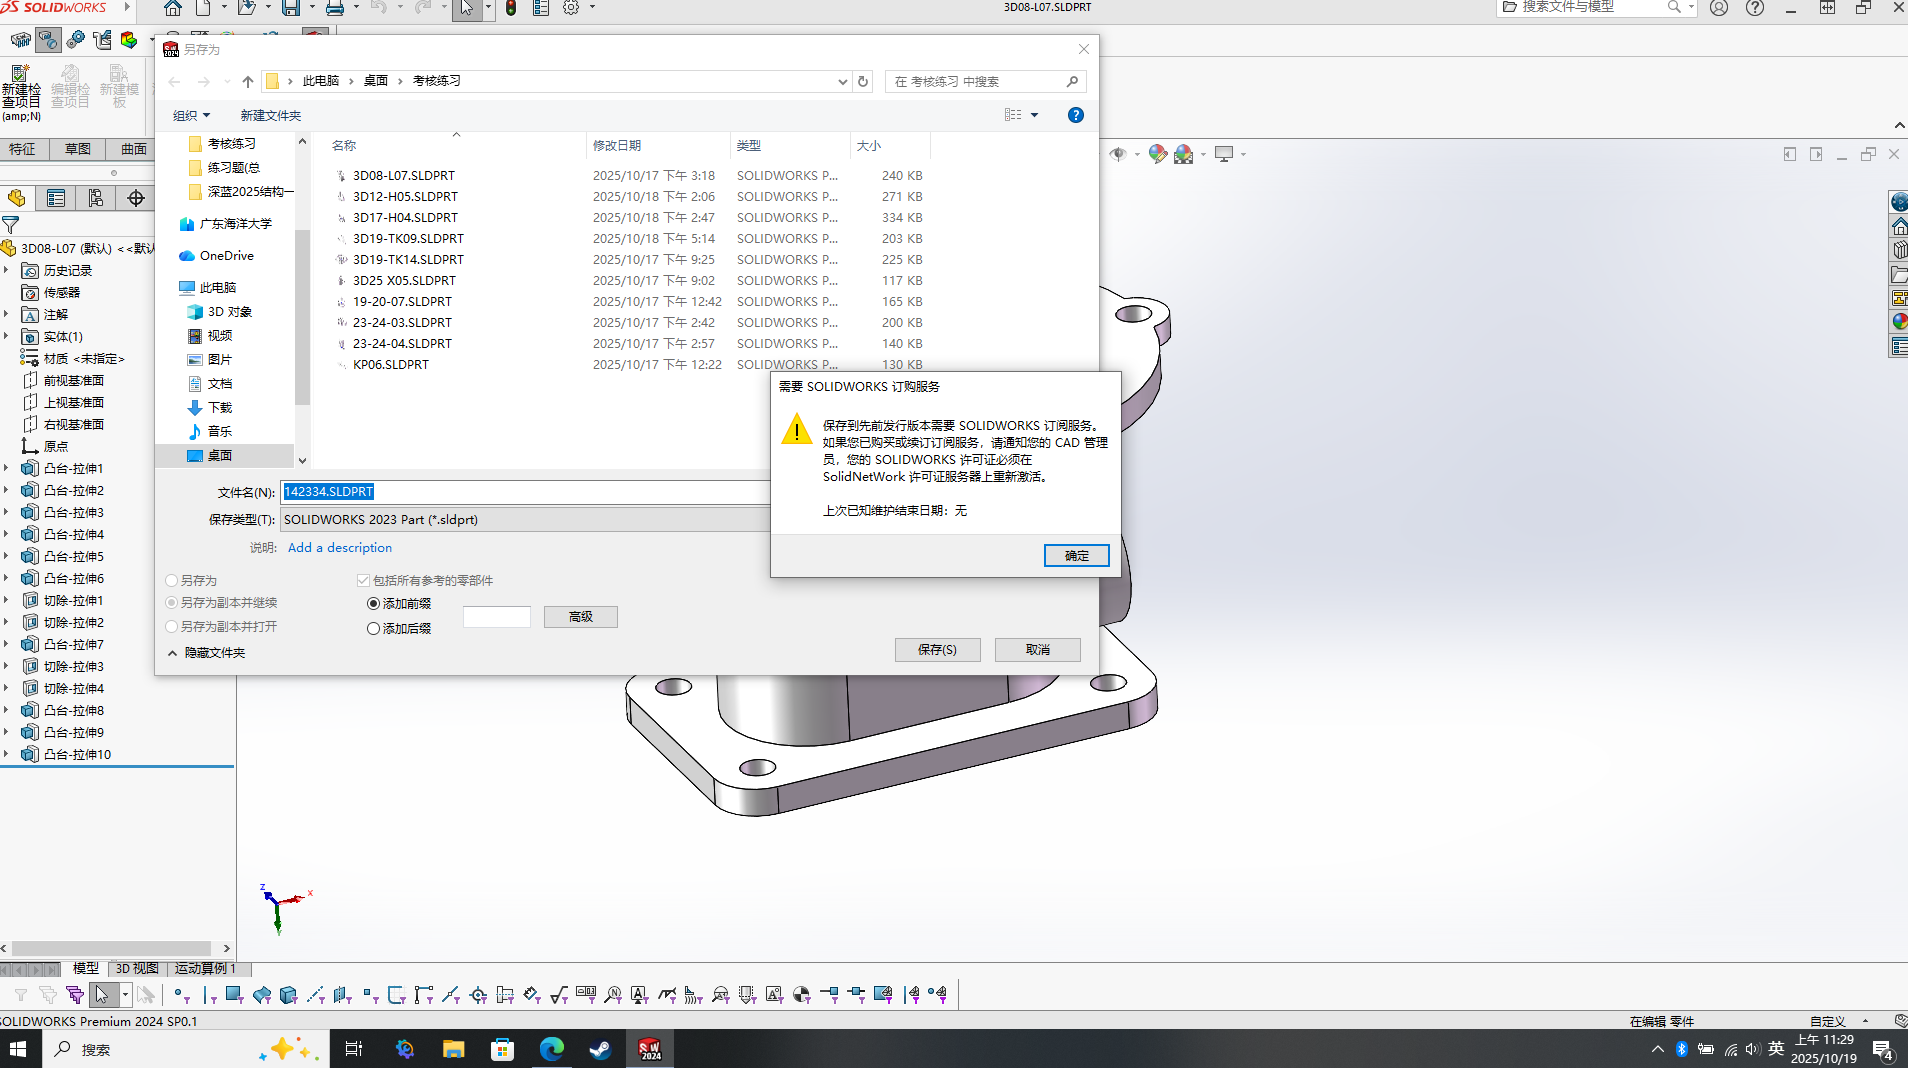Expand the '实体(1)' tree node
Image resolution: width=1908 pixels, height=1068 pixels.
(6, 336)
